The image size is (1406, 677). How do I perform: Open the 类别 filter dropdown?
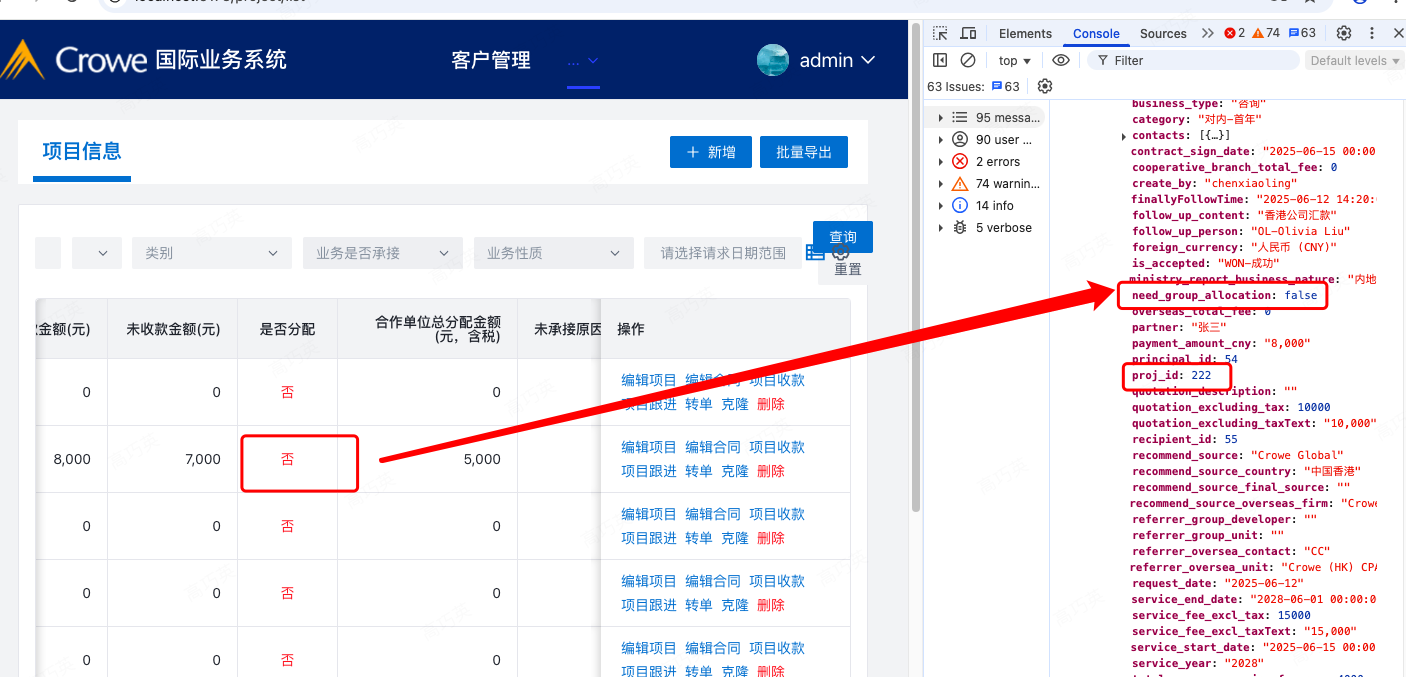click(212, 253)
